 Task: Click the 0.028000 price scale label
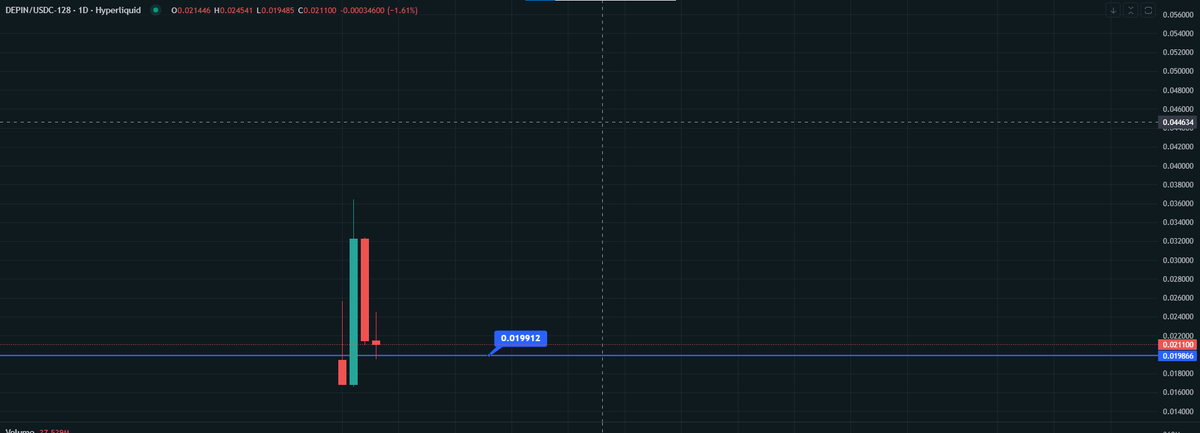pyautogui.click(x=1178, y=279)
